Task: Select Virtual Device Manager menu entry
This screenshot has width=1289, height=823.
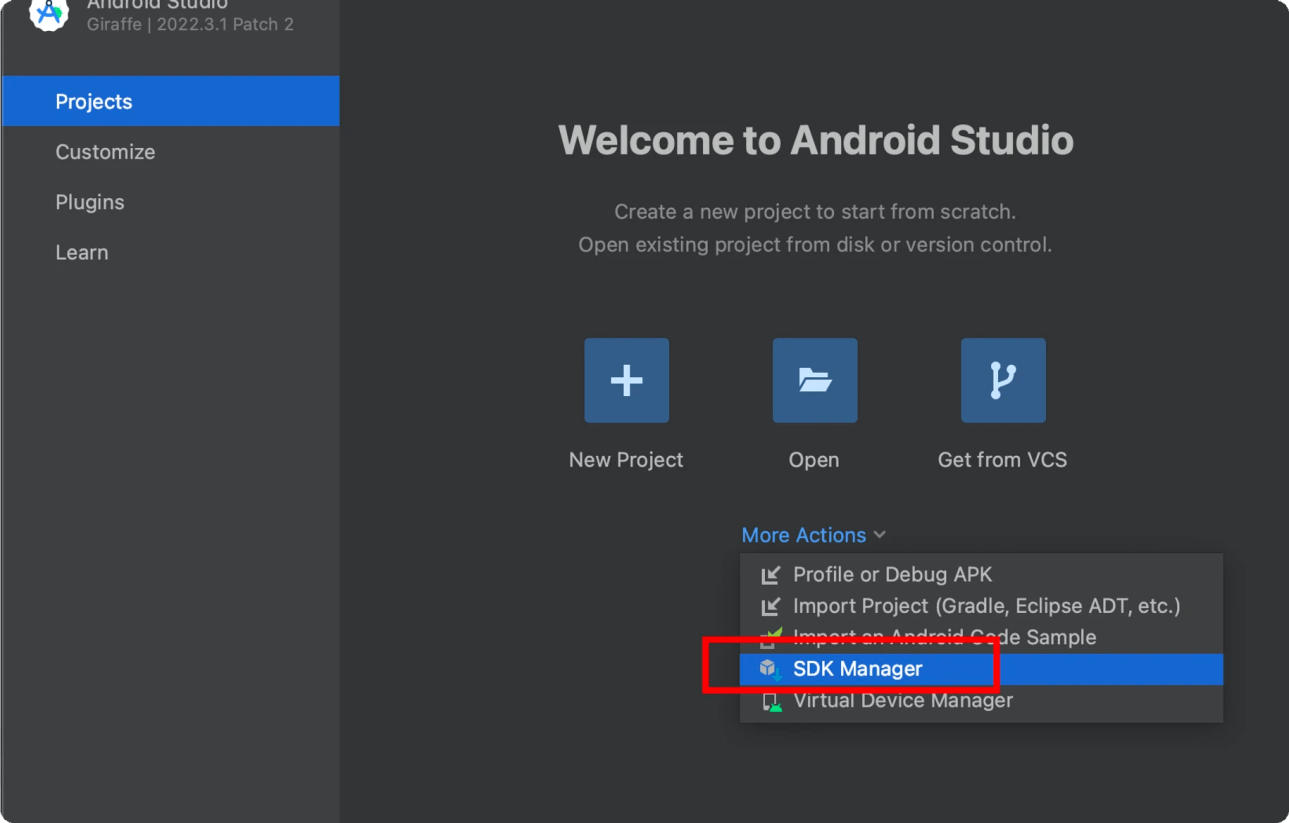Action: coord(902,700)
